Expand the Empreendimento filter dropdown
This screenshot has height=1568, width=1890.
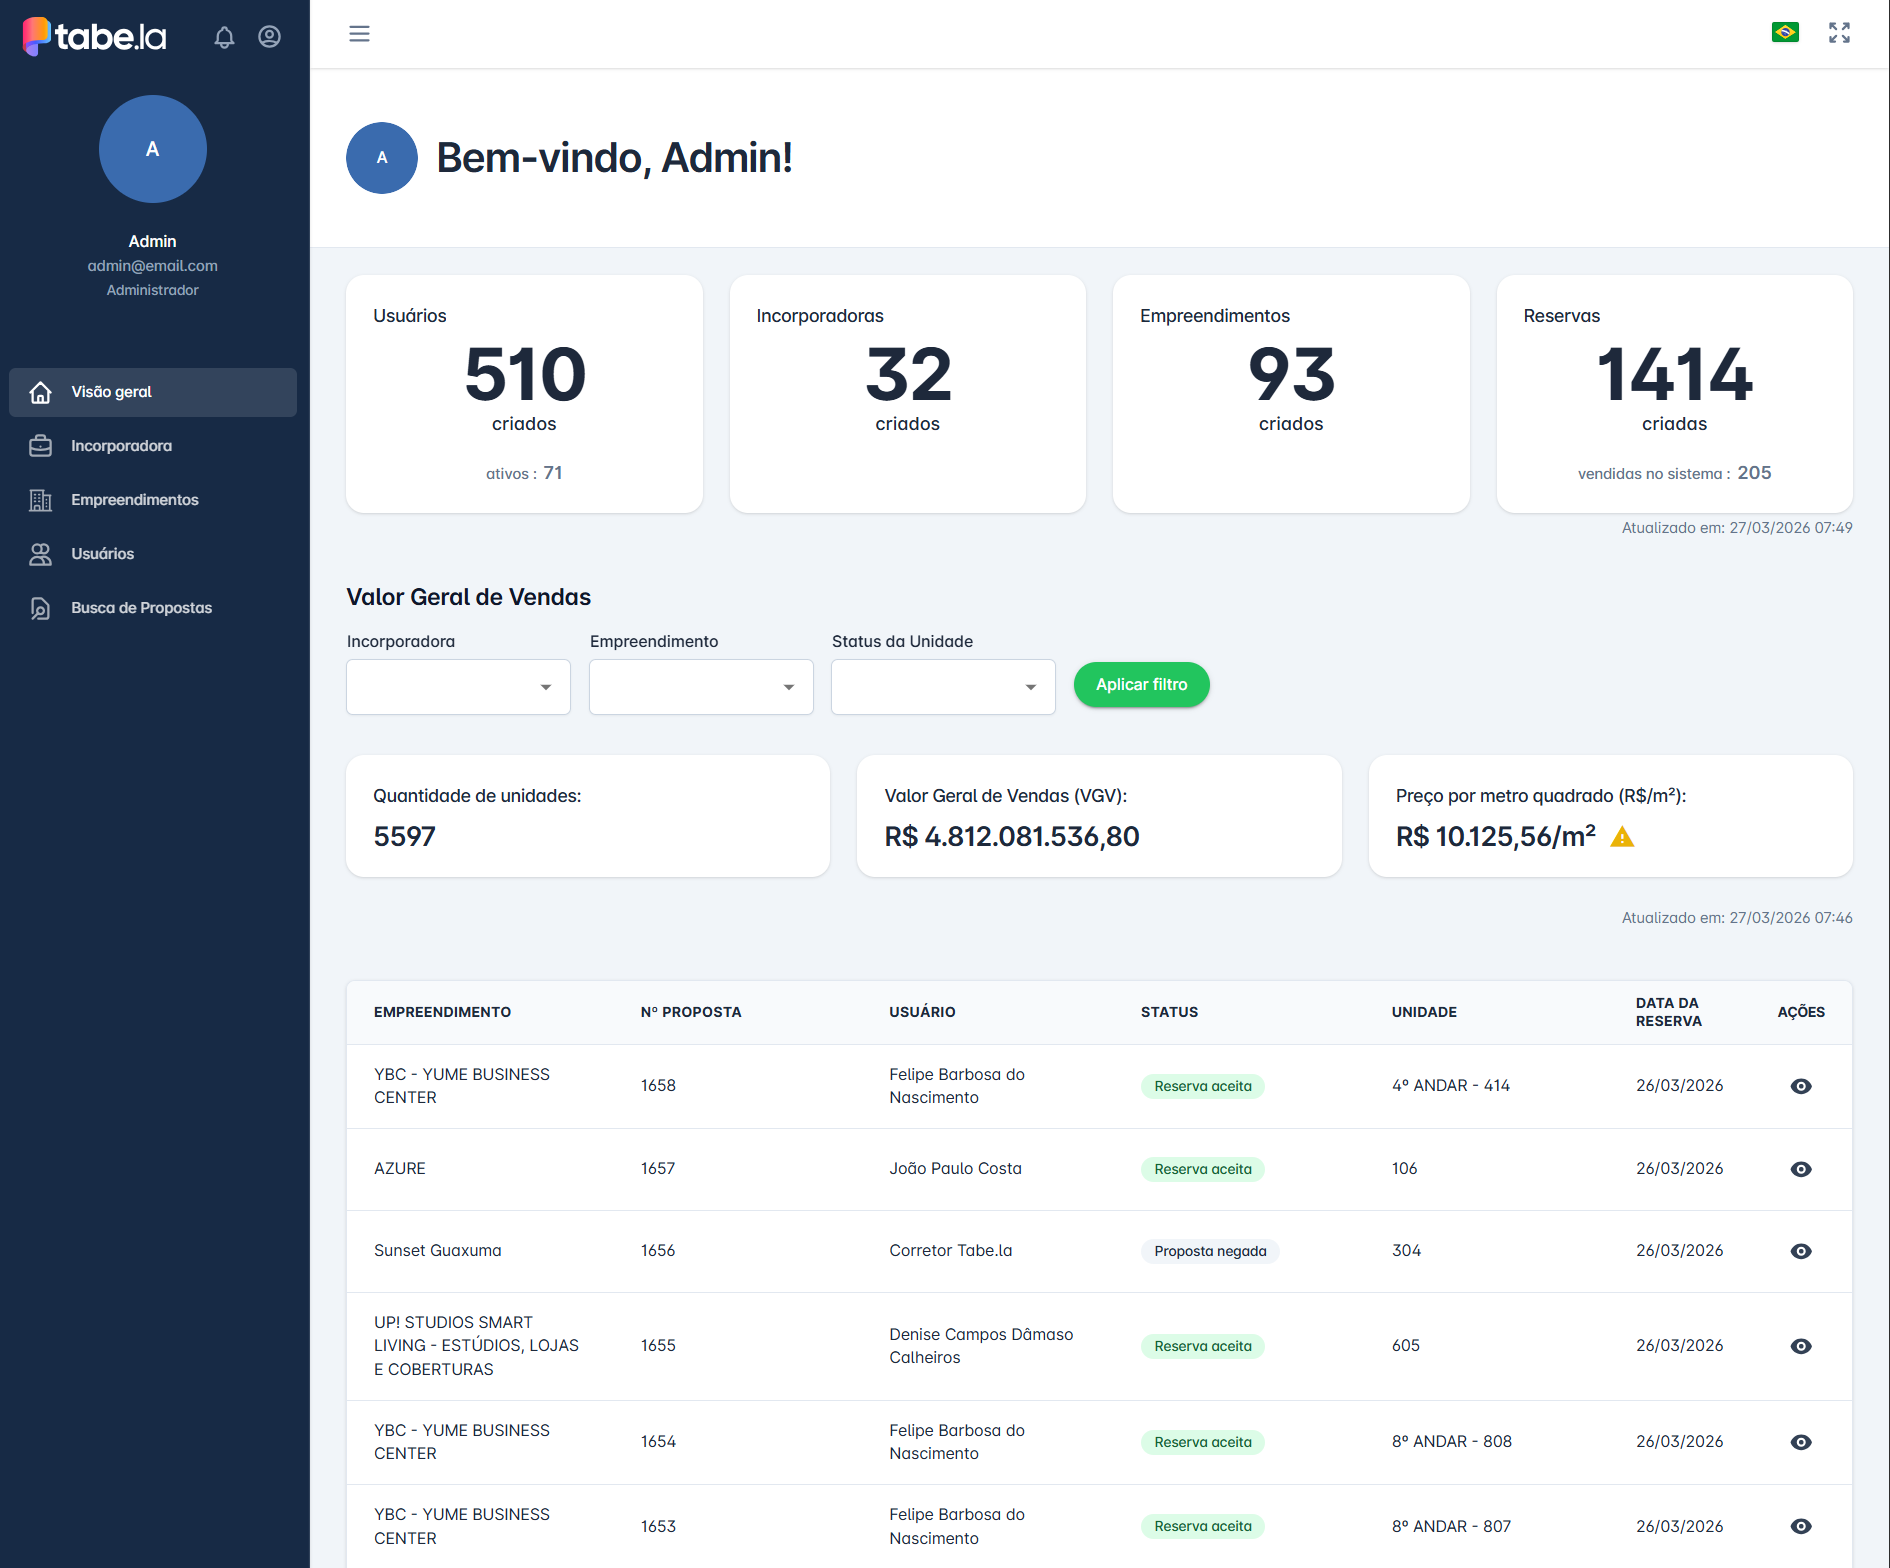click(701, 687)
